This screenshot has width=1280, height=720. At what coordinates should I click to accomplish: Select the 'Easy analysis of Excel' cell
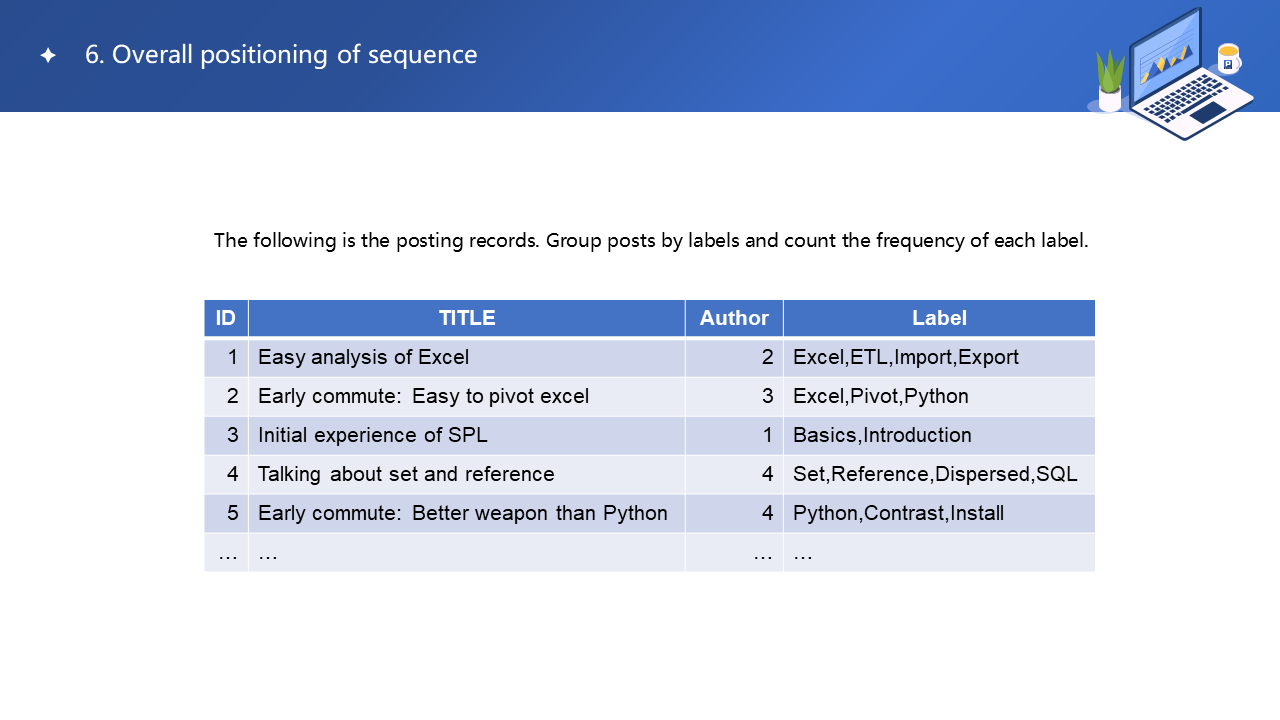pos(363,357)
